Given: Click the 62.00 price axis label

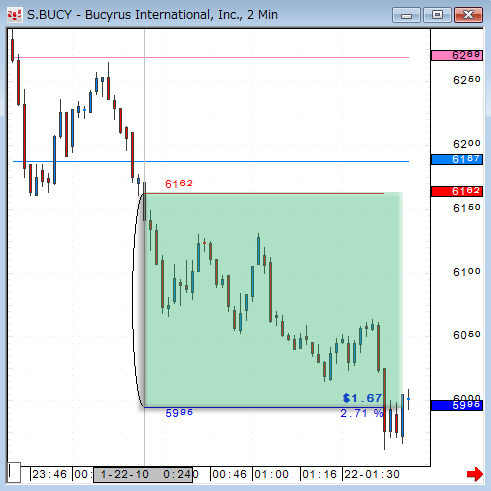Looking at the screenshot, I should pyautogui.click(x=467, y=144).
